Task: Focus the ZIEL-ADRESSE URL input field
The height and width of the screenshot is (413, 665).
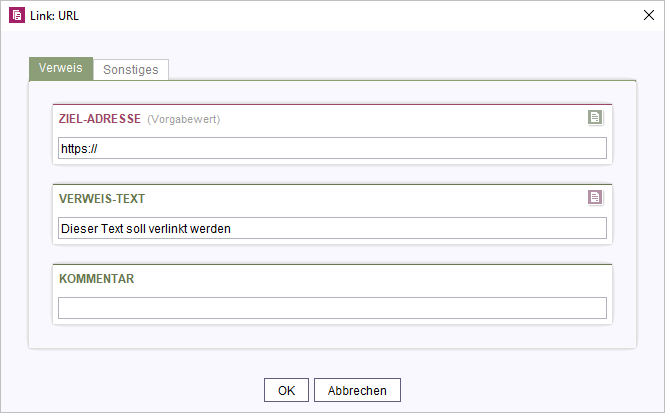Action: tap(332, 148)
